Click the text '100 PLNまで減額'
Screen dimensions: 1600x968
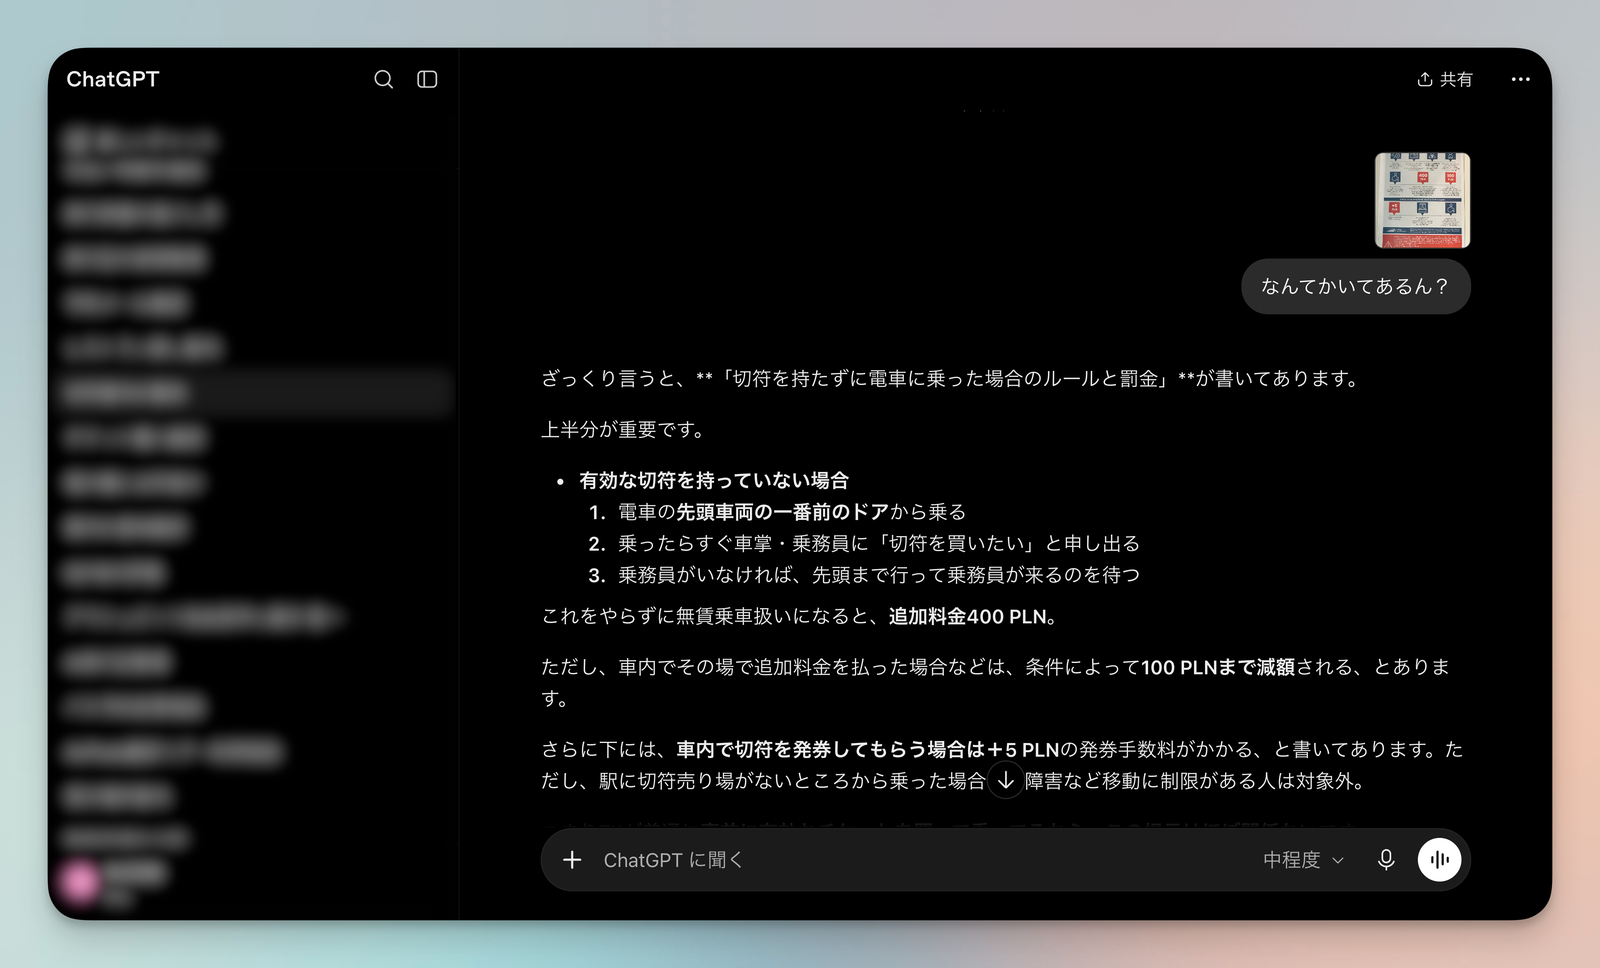[x=1218, y=667]
